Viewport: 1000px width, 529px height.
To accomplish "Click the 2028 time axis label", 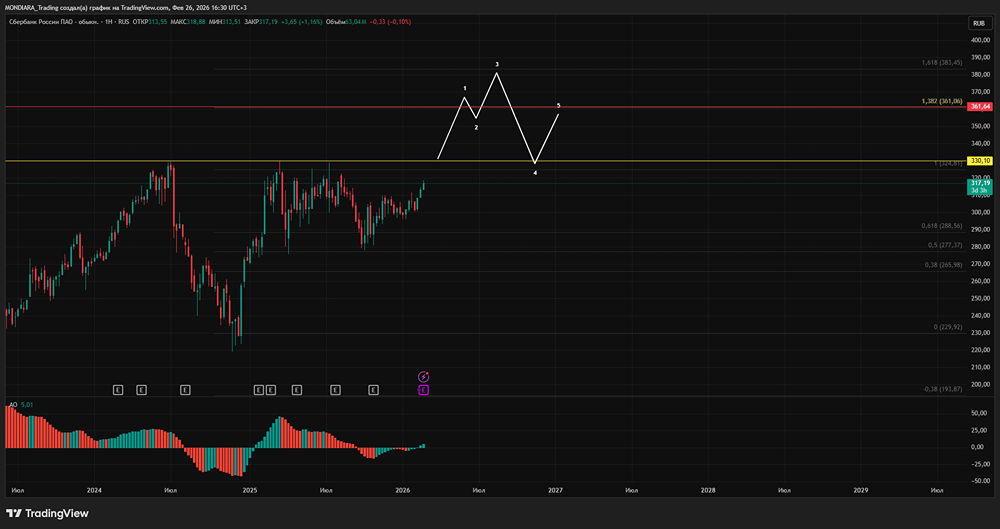I will 708,491.
